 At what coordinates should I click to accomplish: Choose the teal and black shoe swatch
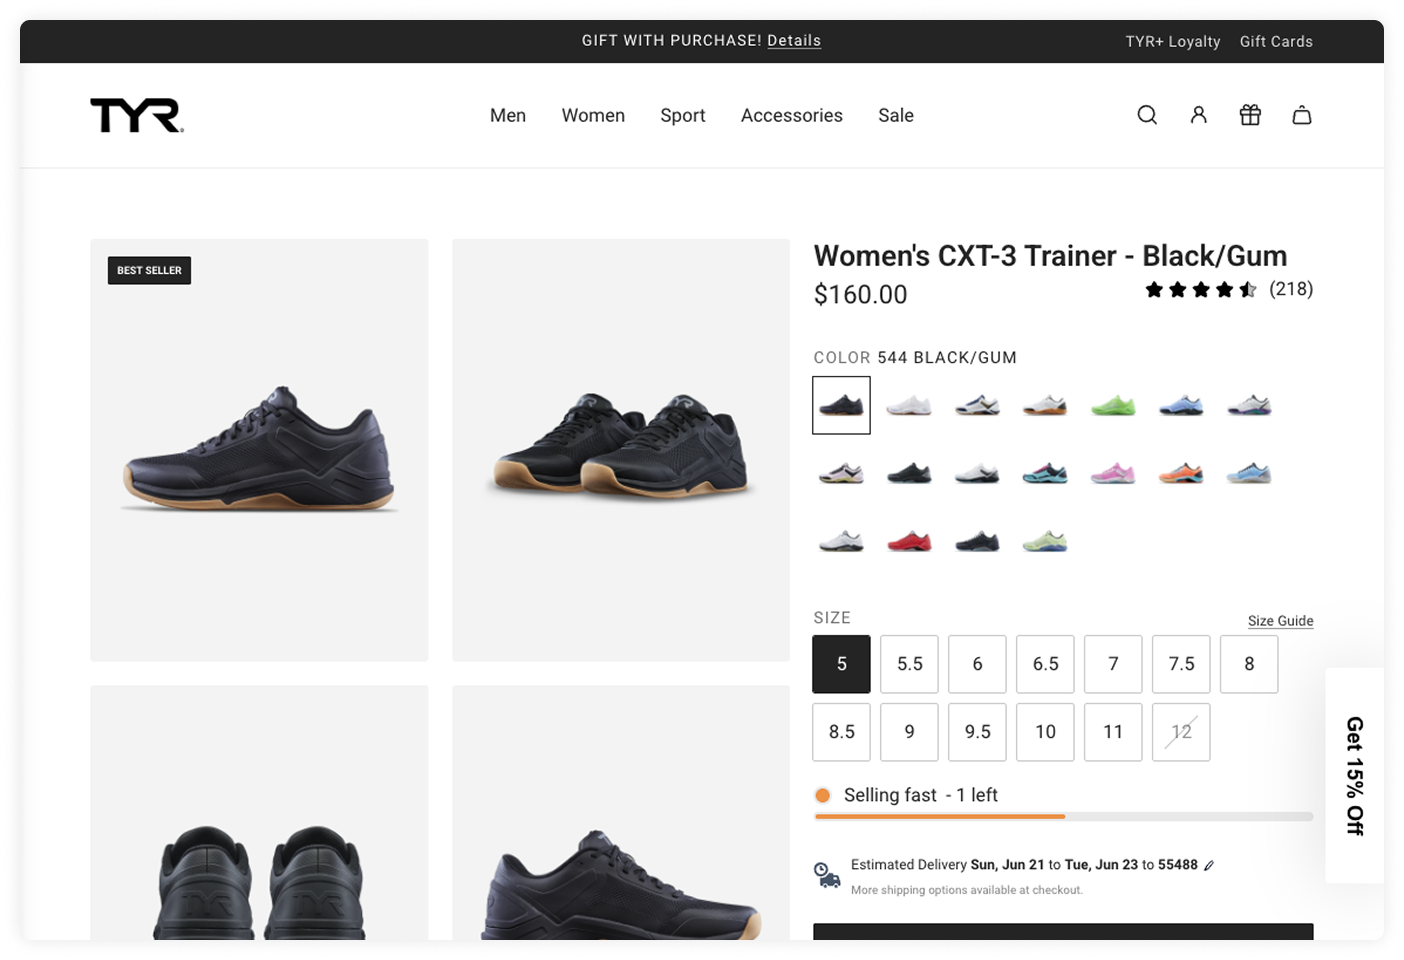tap(1045, 473)
